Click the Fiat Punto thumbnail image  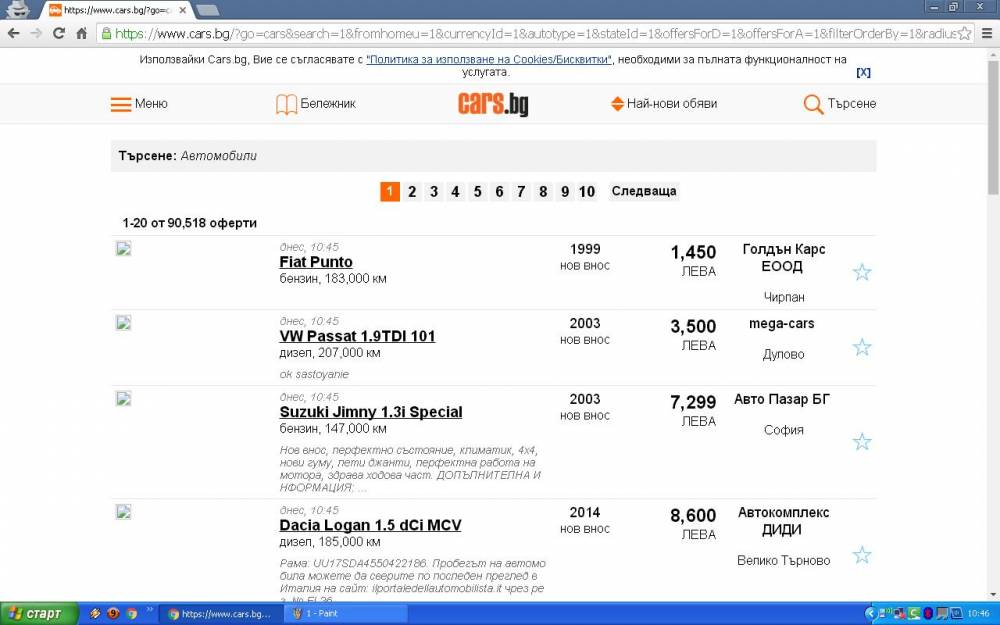(x=124, y=249)
